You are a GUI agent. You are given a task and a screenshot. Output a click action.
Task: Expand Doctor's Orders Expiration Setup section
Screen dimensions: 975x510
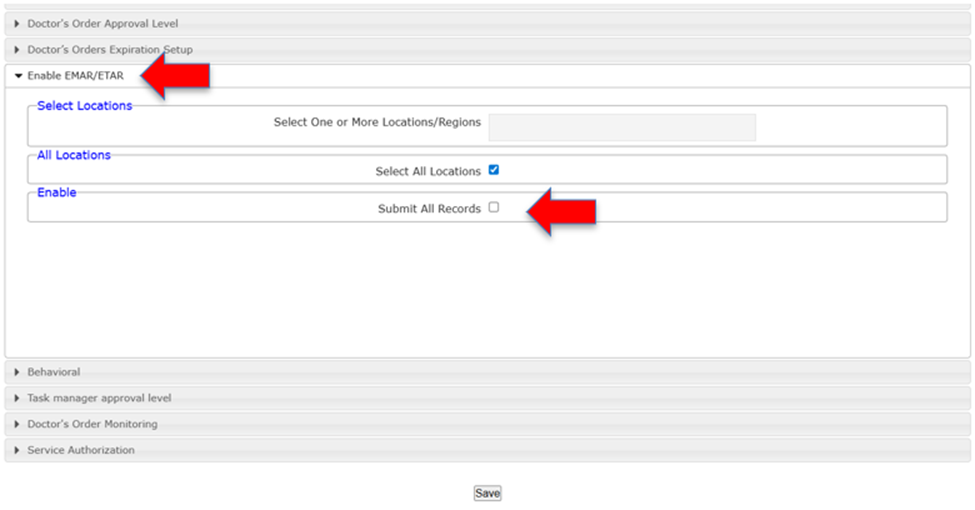point(487,50)
